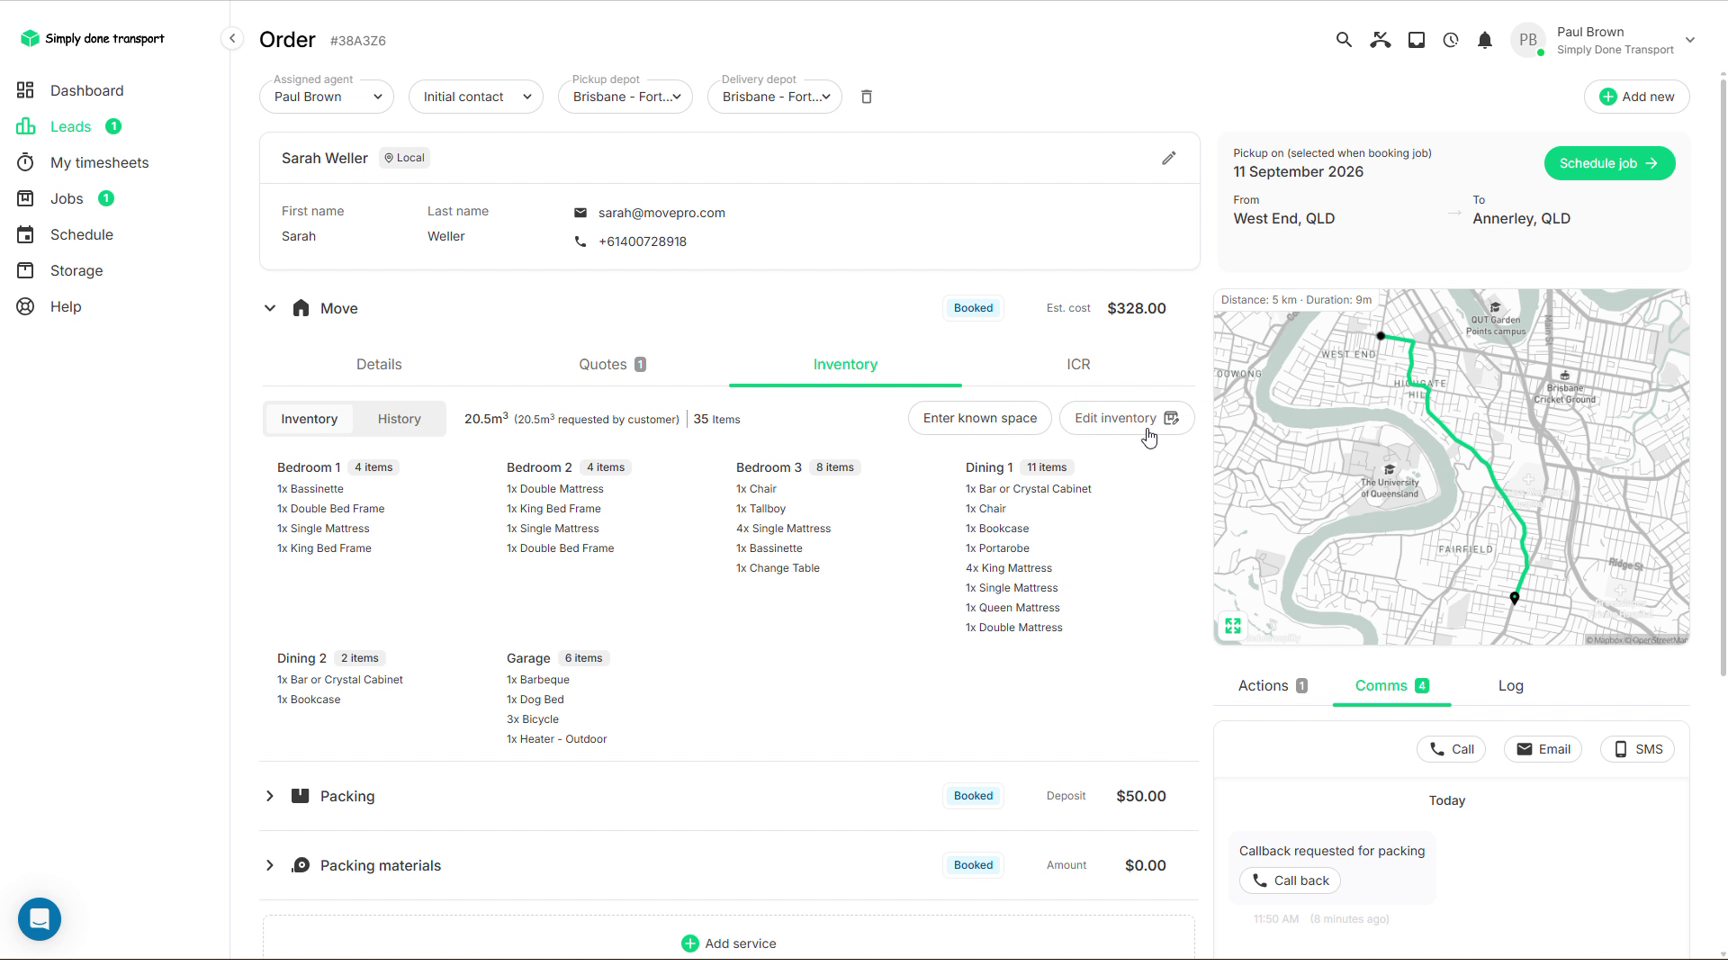Switch to the History inventory view
1728x960 pixels.
click(399, 419)
